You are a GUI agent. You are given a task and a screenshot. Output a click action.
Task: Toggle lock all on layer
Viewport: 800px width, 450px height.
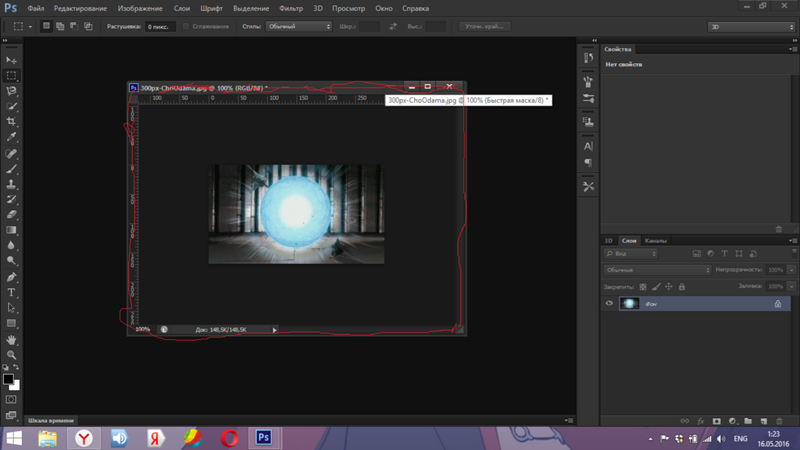tap(682, 287)
